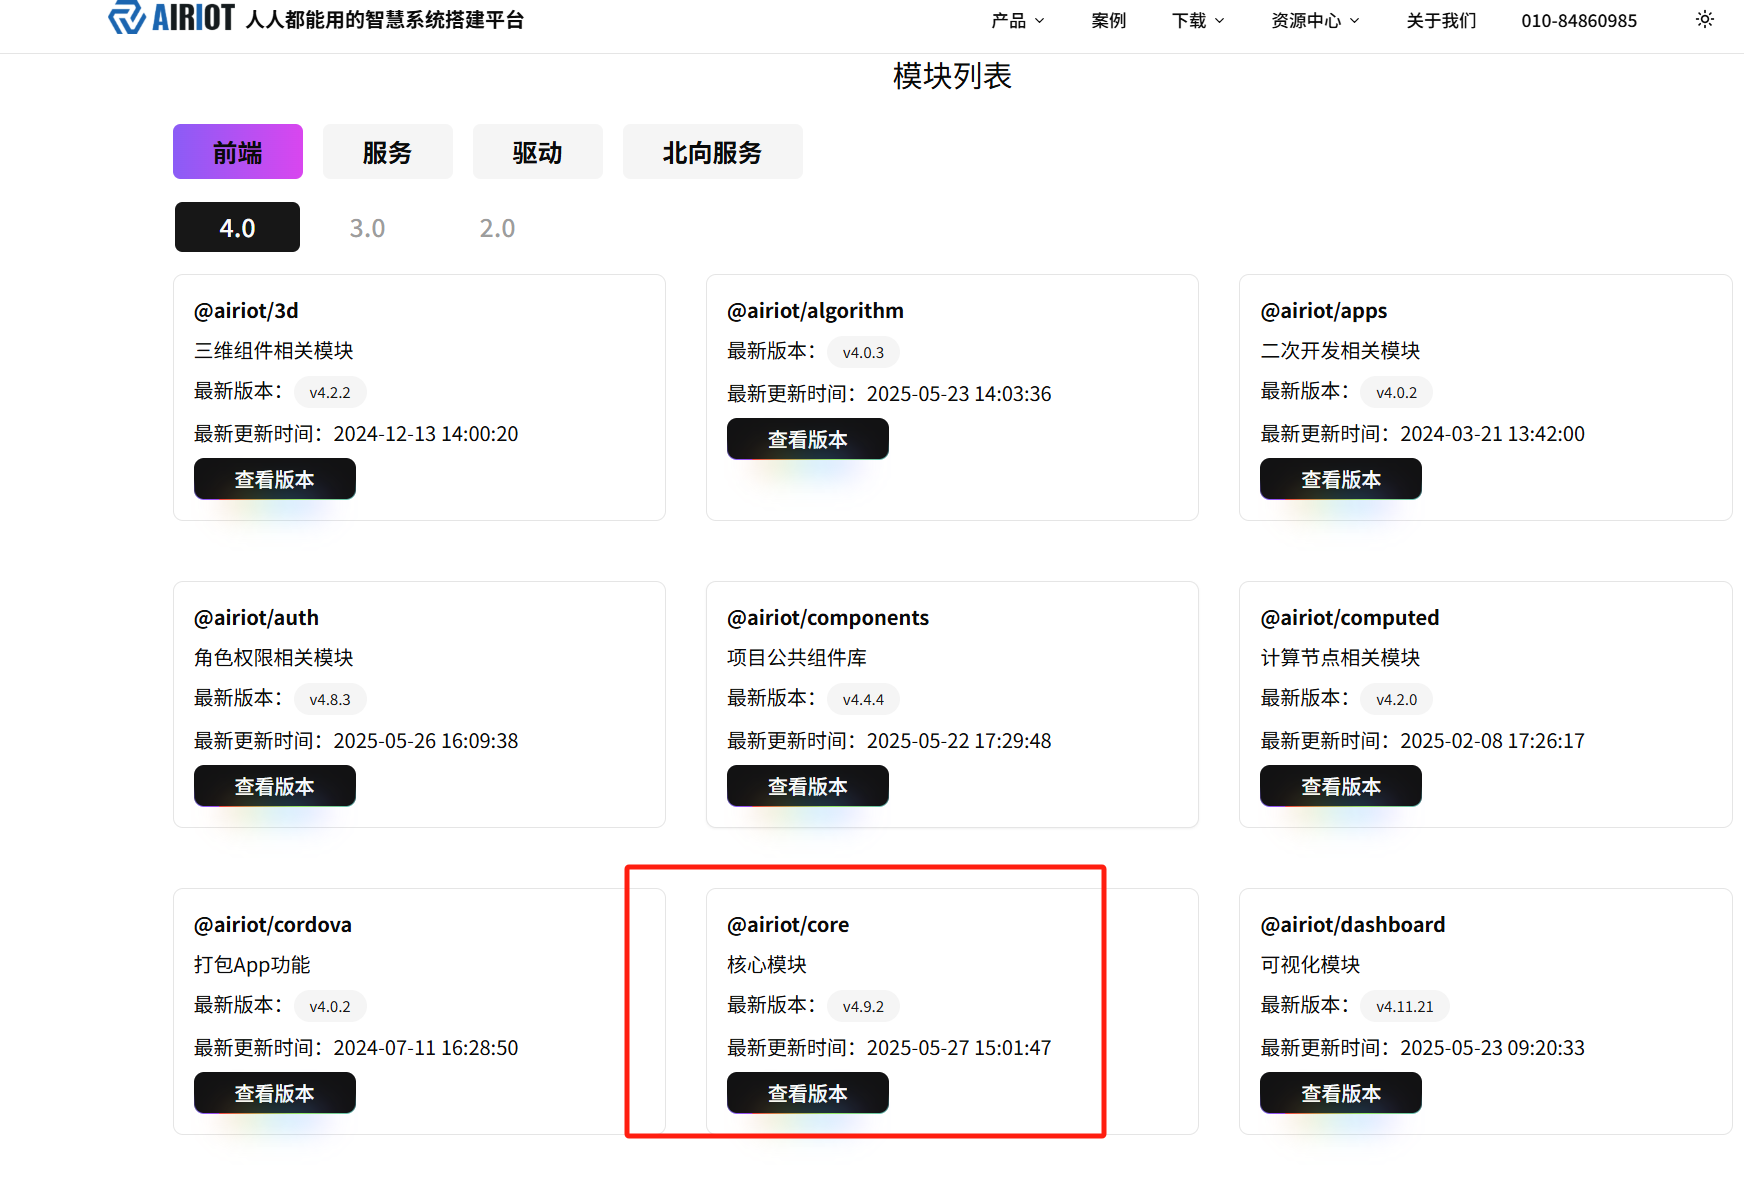1744x1183 pixels.
Task: Click 查看版本 for @airiot/core
Action: pyautogui.click(x=808, y=1093)
